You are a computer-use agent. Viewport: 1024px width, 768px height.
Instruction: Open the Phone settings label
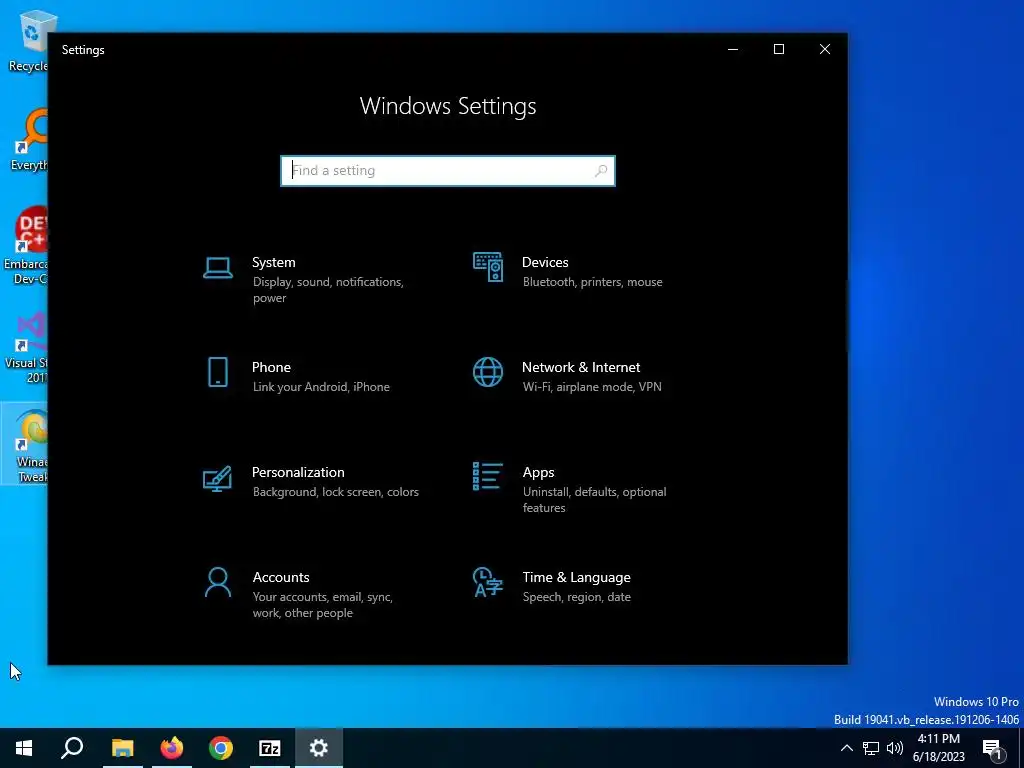click(x=271, y=368)
